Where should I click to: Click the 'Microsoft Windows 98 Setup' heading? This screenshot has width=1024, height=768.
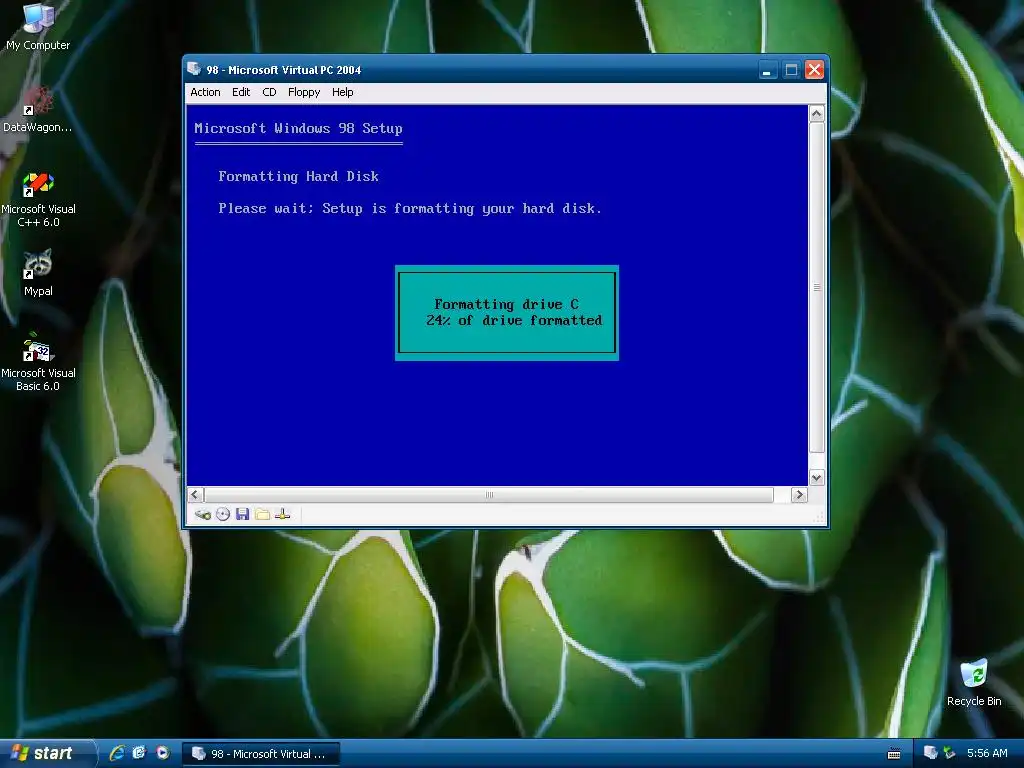point(298,129)
